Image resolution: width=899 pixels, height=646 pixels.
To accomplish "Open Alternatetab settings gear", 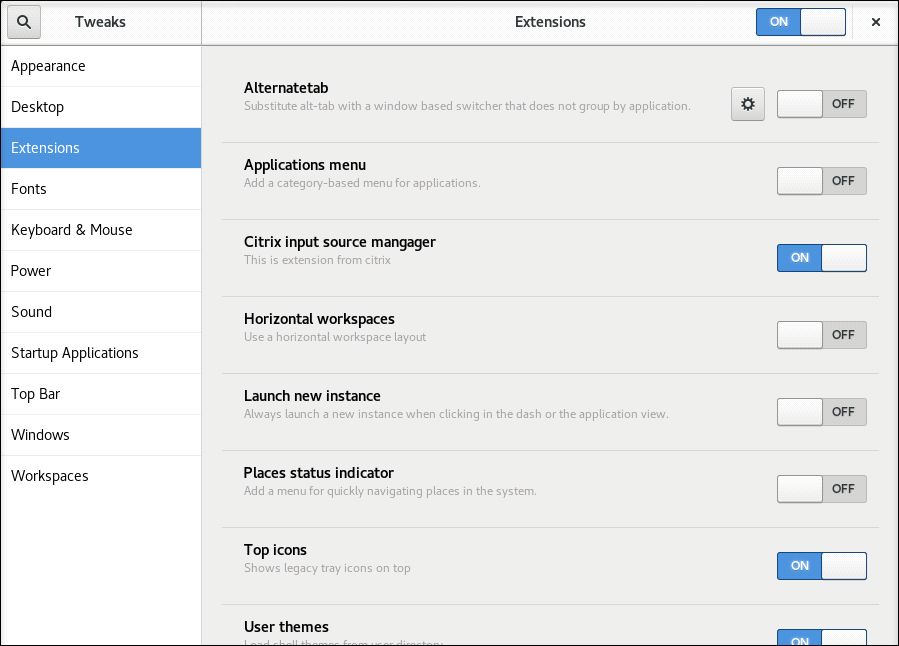I will click(x=748, y=104).
